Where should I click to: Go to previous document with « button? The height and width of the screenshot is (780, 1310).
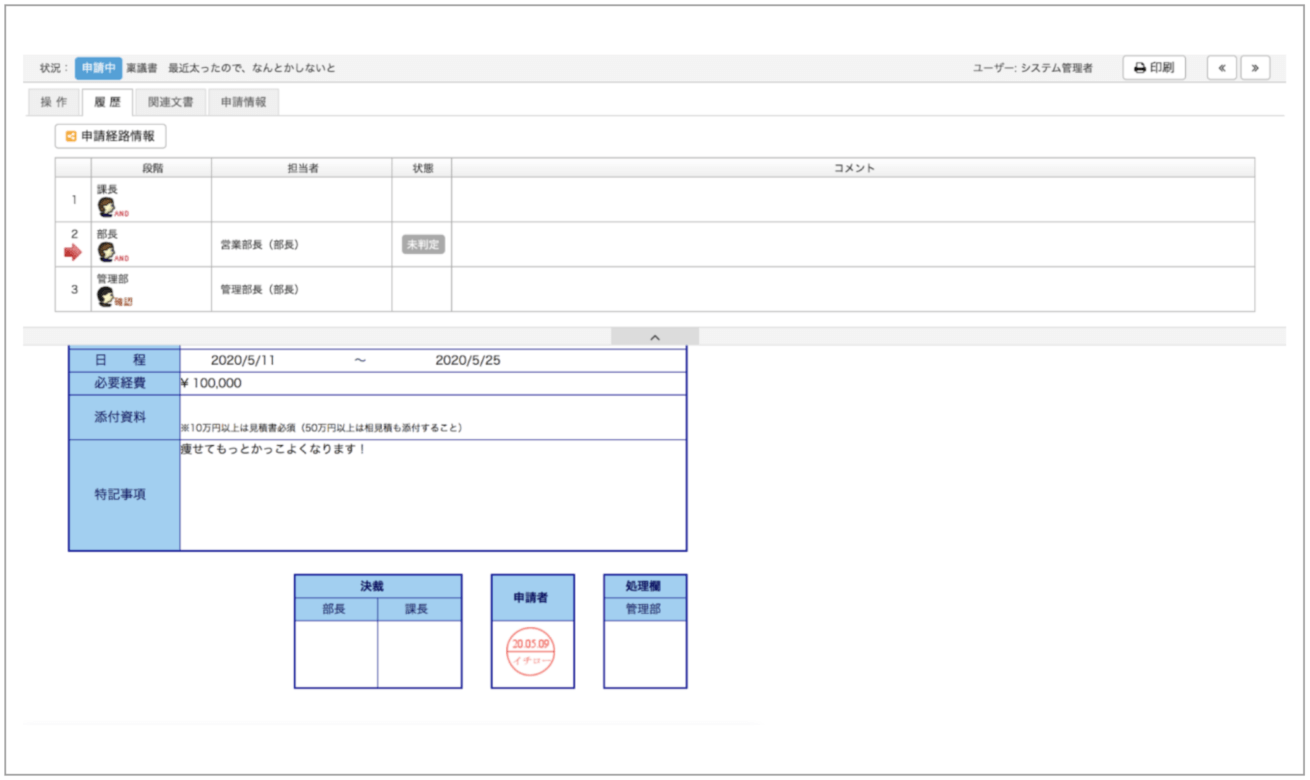pos(1222,68)
